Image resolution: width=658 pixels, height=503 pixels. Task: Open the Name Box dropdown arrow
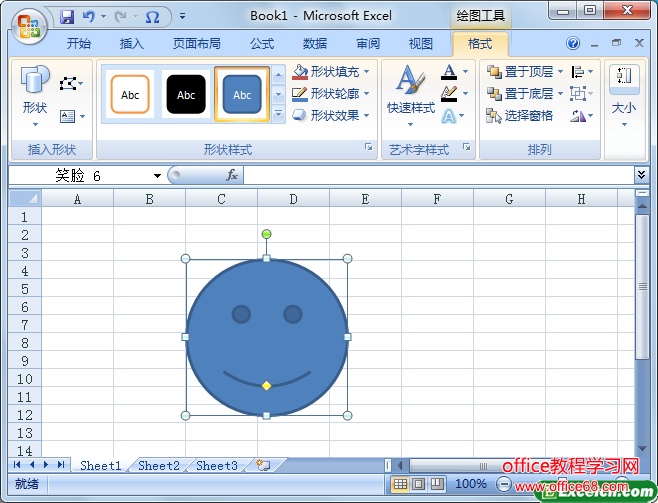157,176
